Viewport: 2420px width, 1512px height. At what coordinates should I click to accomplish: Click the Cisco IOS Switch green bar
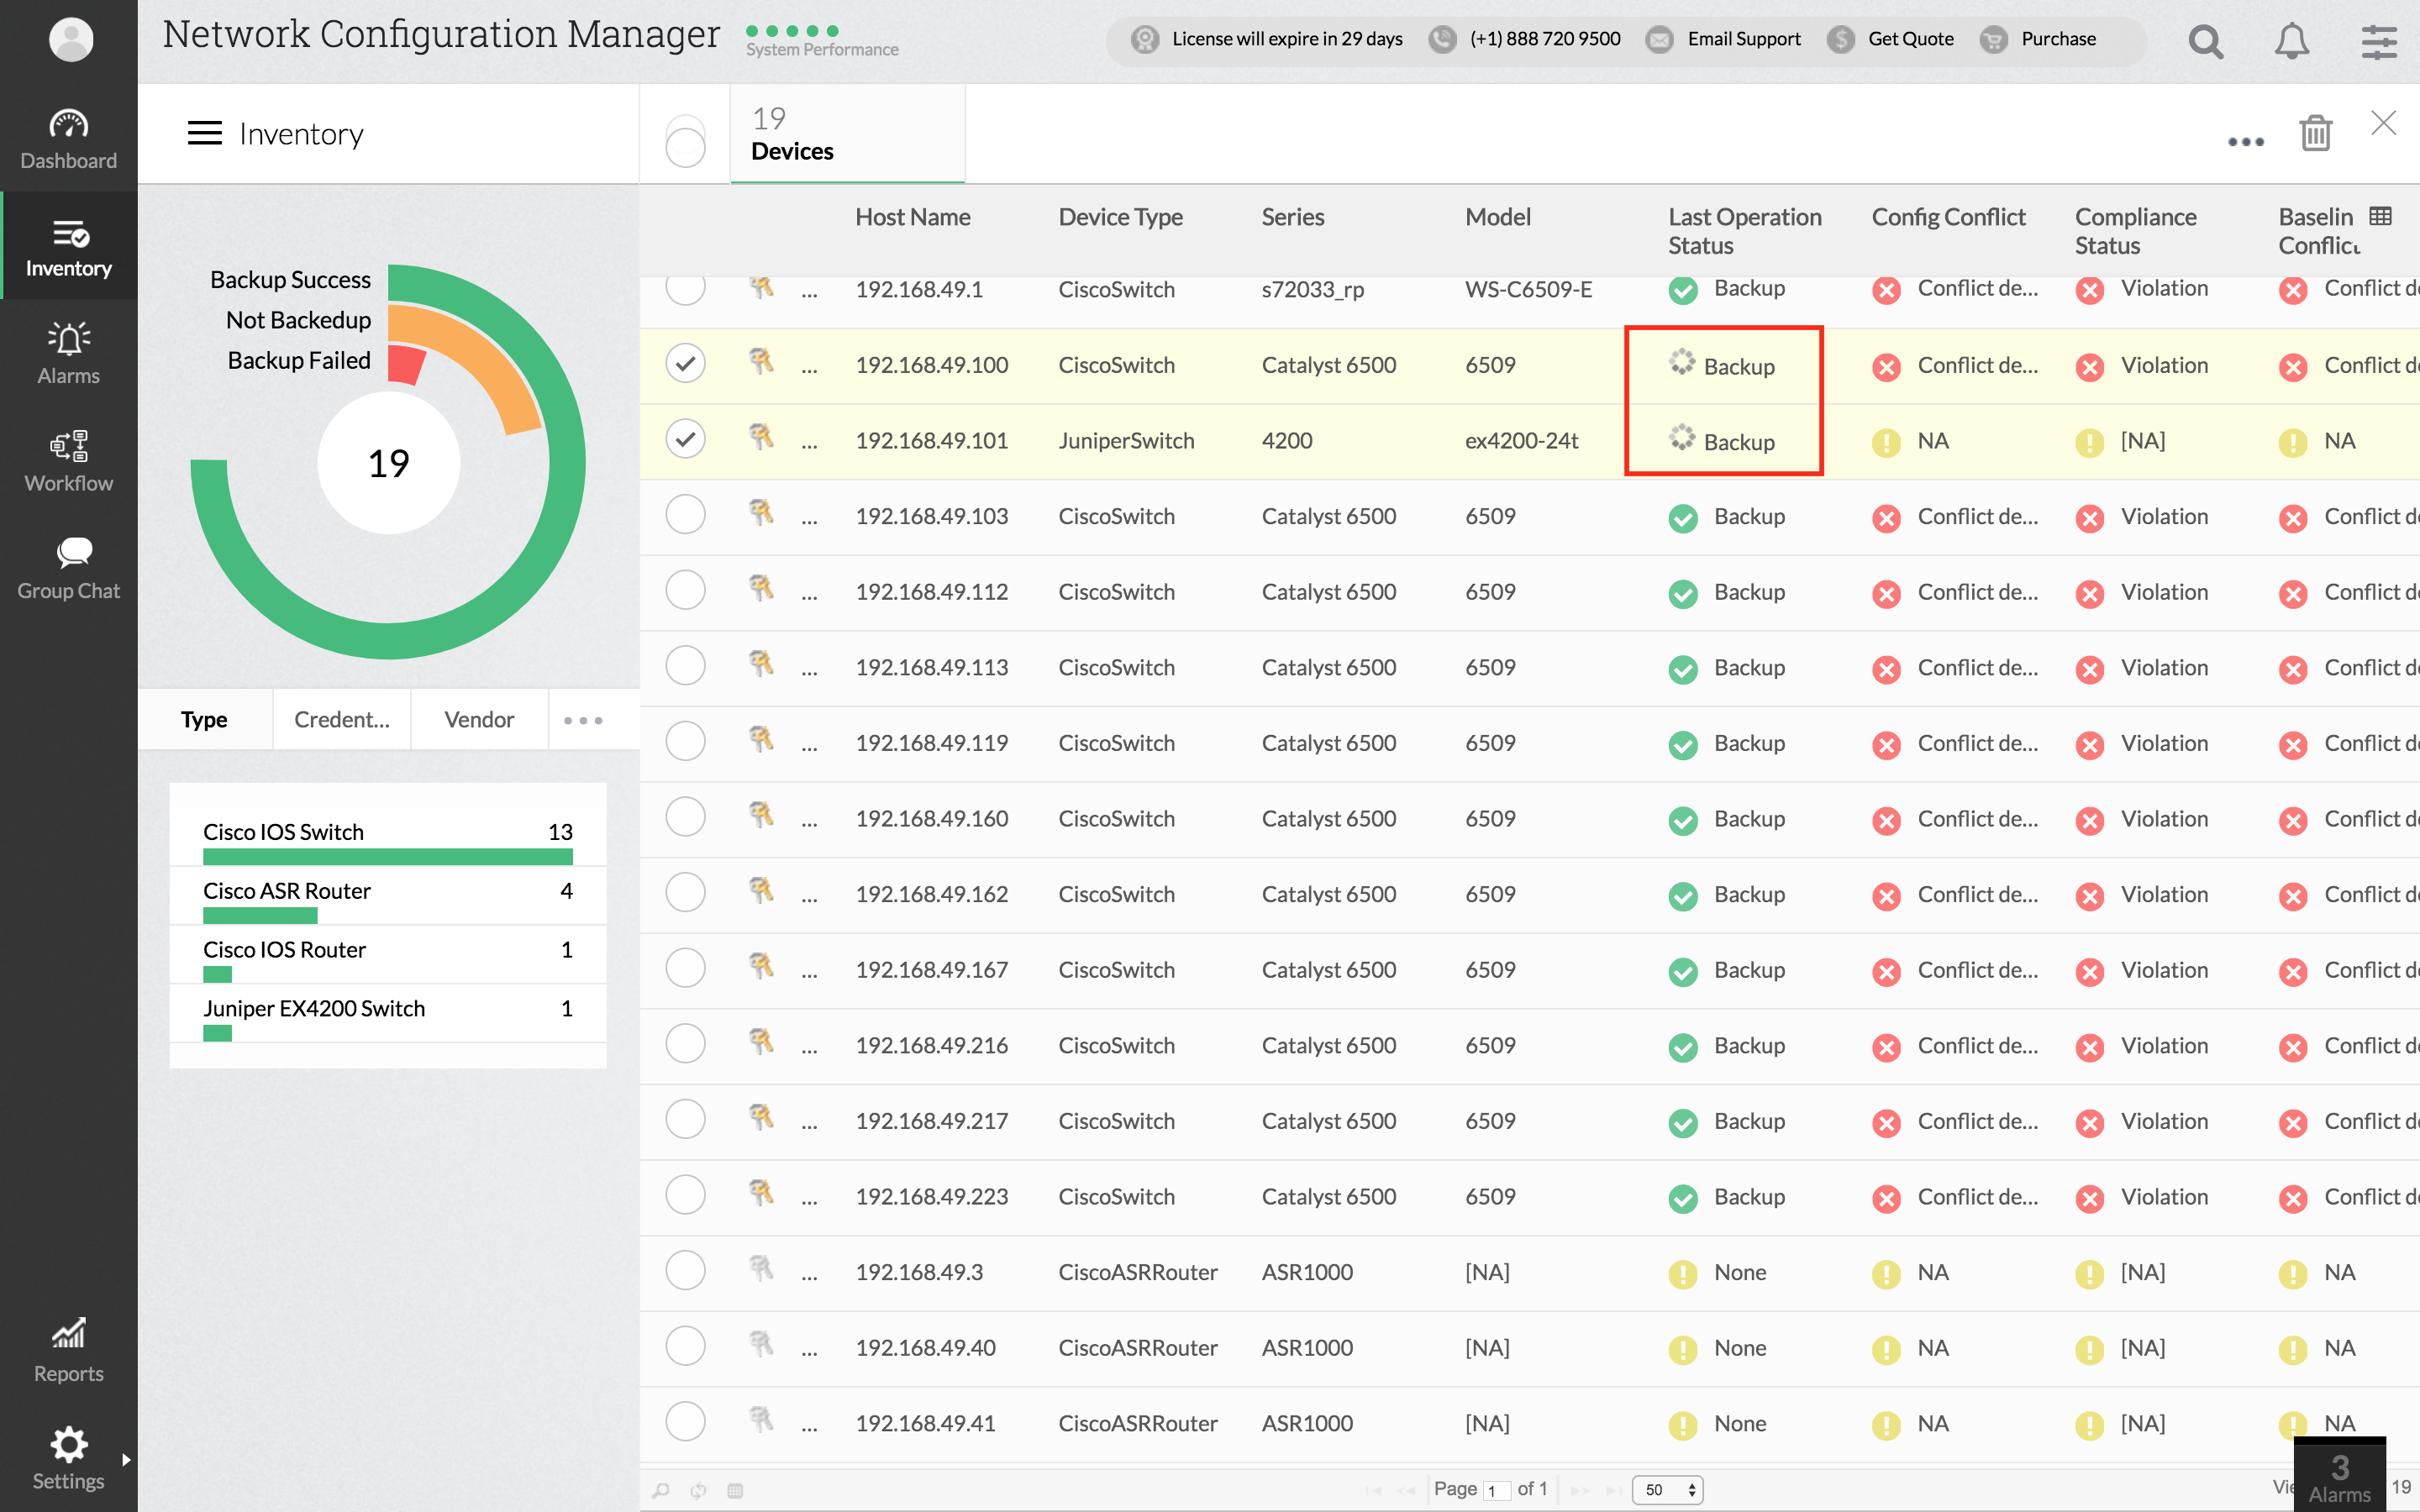387,857
